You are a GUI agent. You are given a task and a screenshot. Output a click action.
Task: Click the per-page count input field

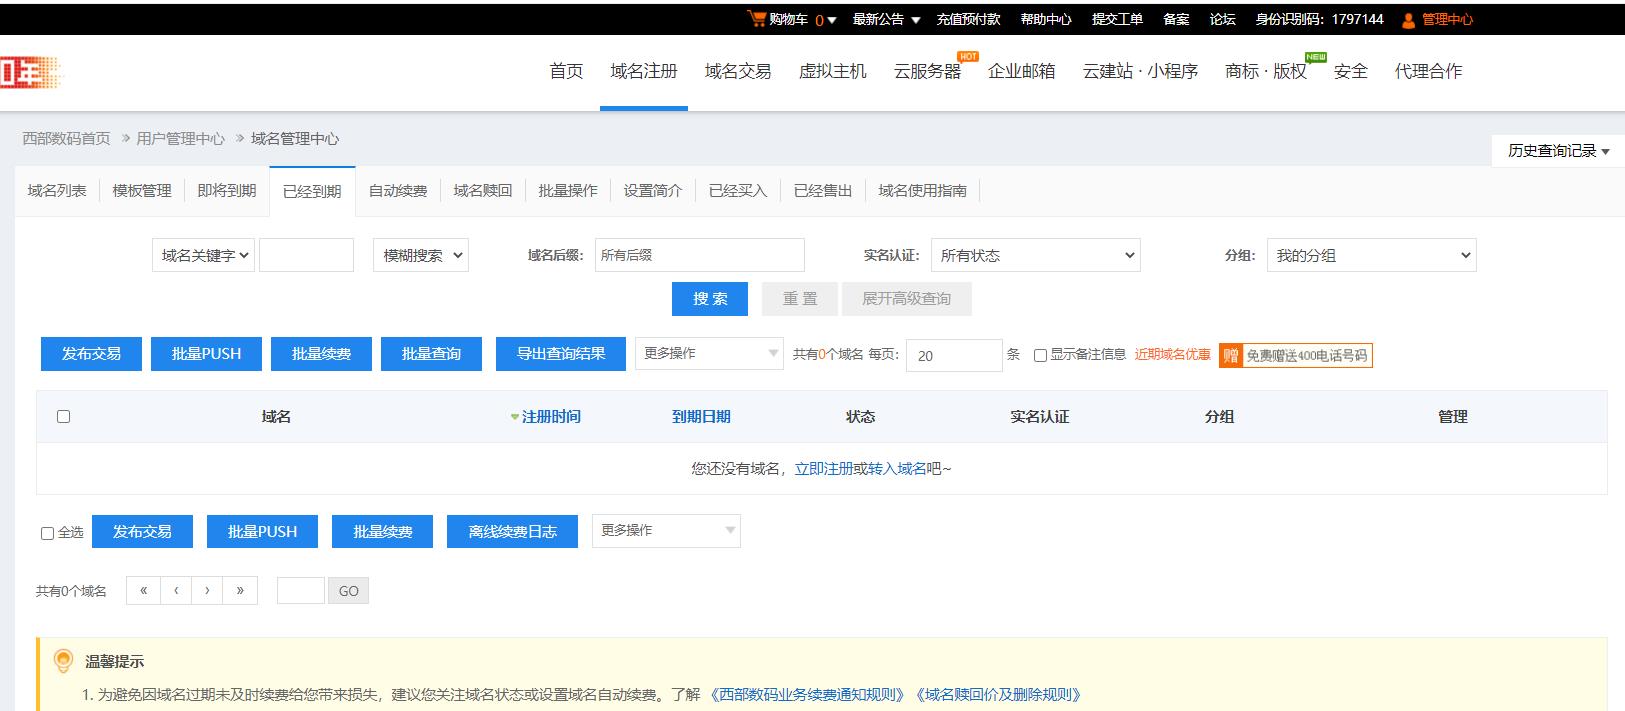[953, 355]
